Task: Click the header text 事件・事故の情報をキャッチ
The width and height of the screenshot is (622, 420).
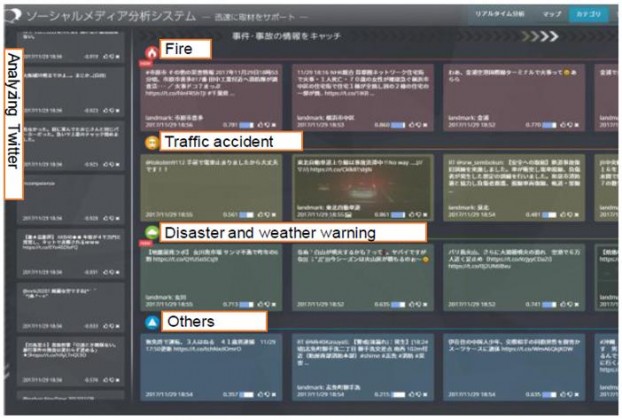Action: tap(286, 36)
